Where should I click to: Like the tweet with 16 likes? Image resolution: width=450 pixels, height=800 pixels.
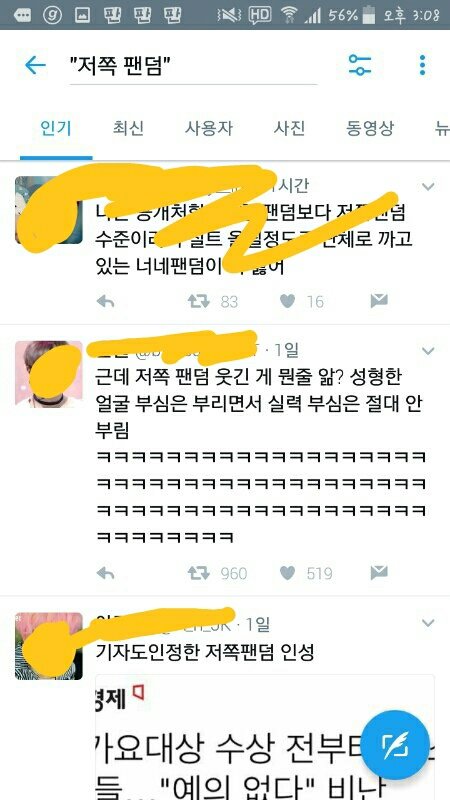tap(288, 302)
